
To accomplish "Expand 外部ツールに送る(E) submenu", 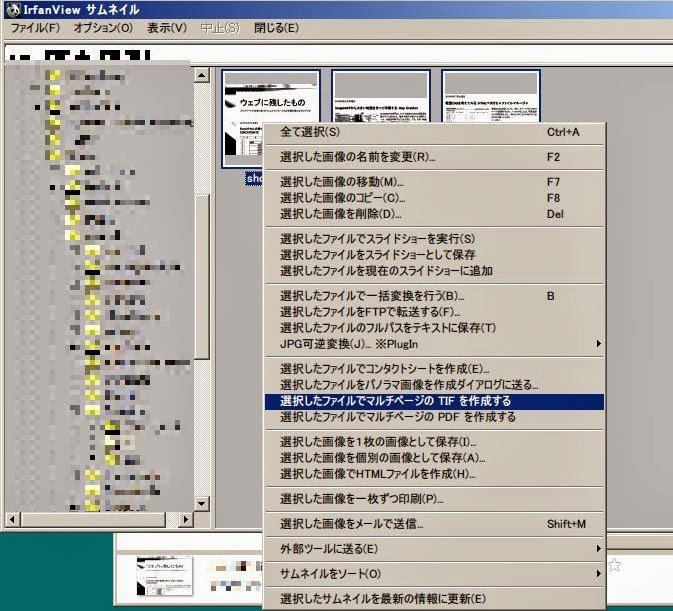I will [x=434, y=549].
